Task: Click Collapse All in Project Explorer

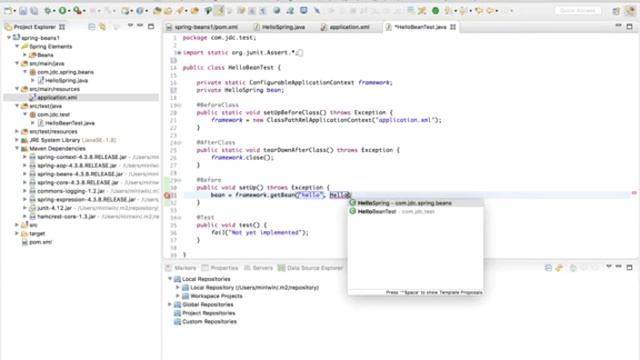Action: point(92,27)
